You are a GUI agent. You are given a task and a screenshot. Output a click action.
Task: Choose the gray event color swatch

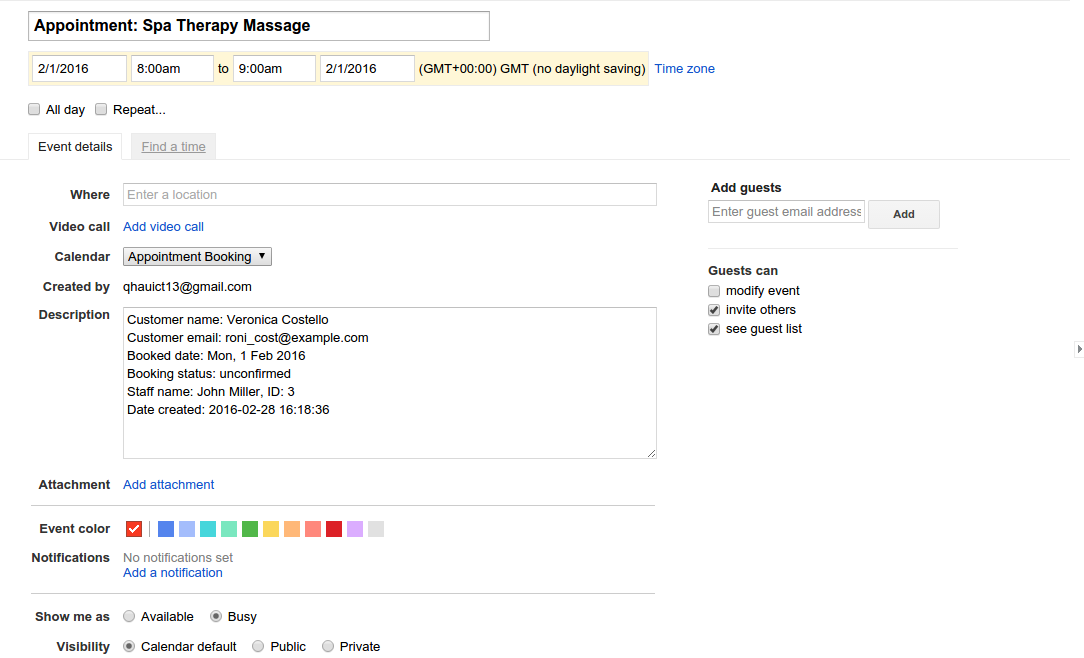(376, 529)
